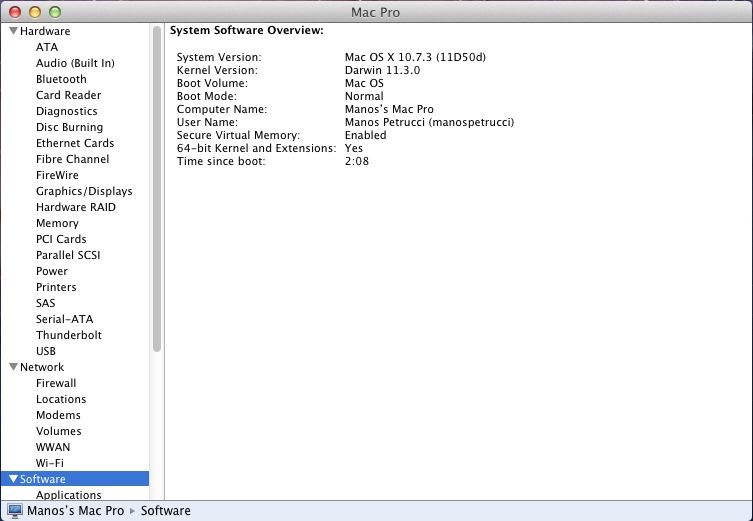Image resolution: width=753 pixels, height=521 pixels.
Task: Select the highlighted Software category
Action: coord(75,479)
